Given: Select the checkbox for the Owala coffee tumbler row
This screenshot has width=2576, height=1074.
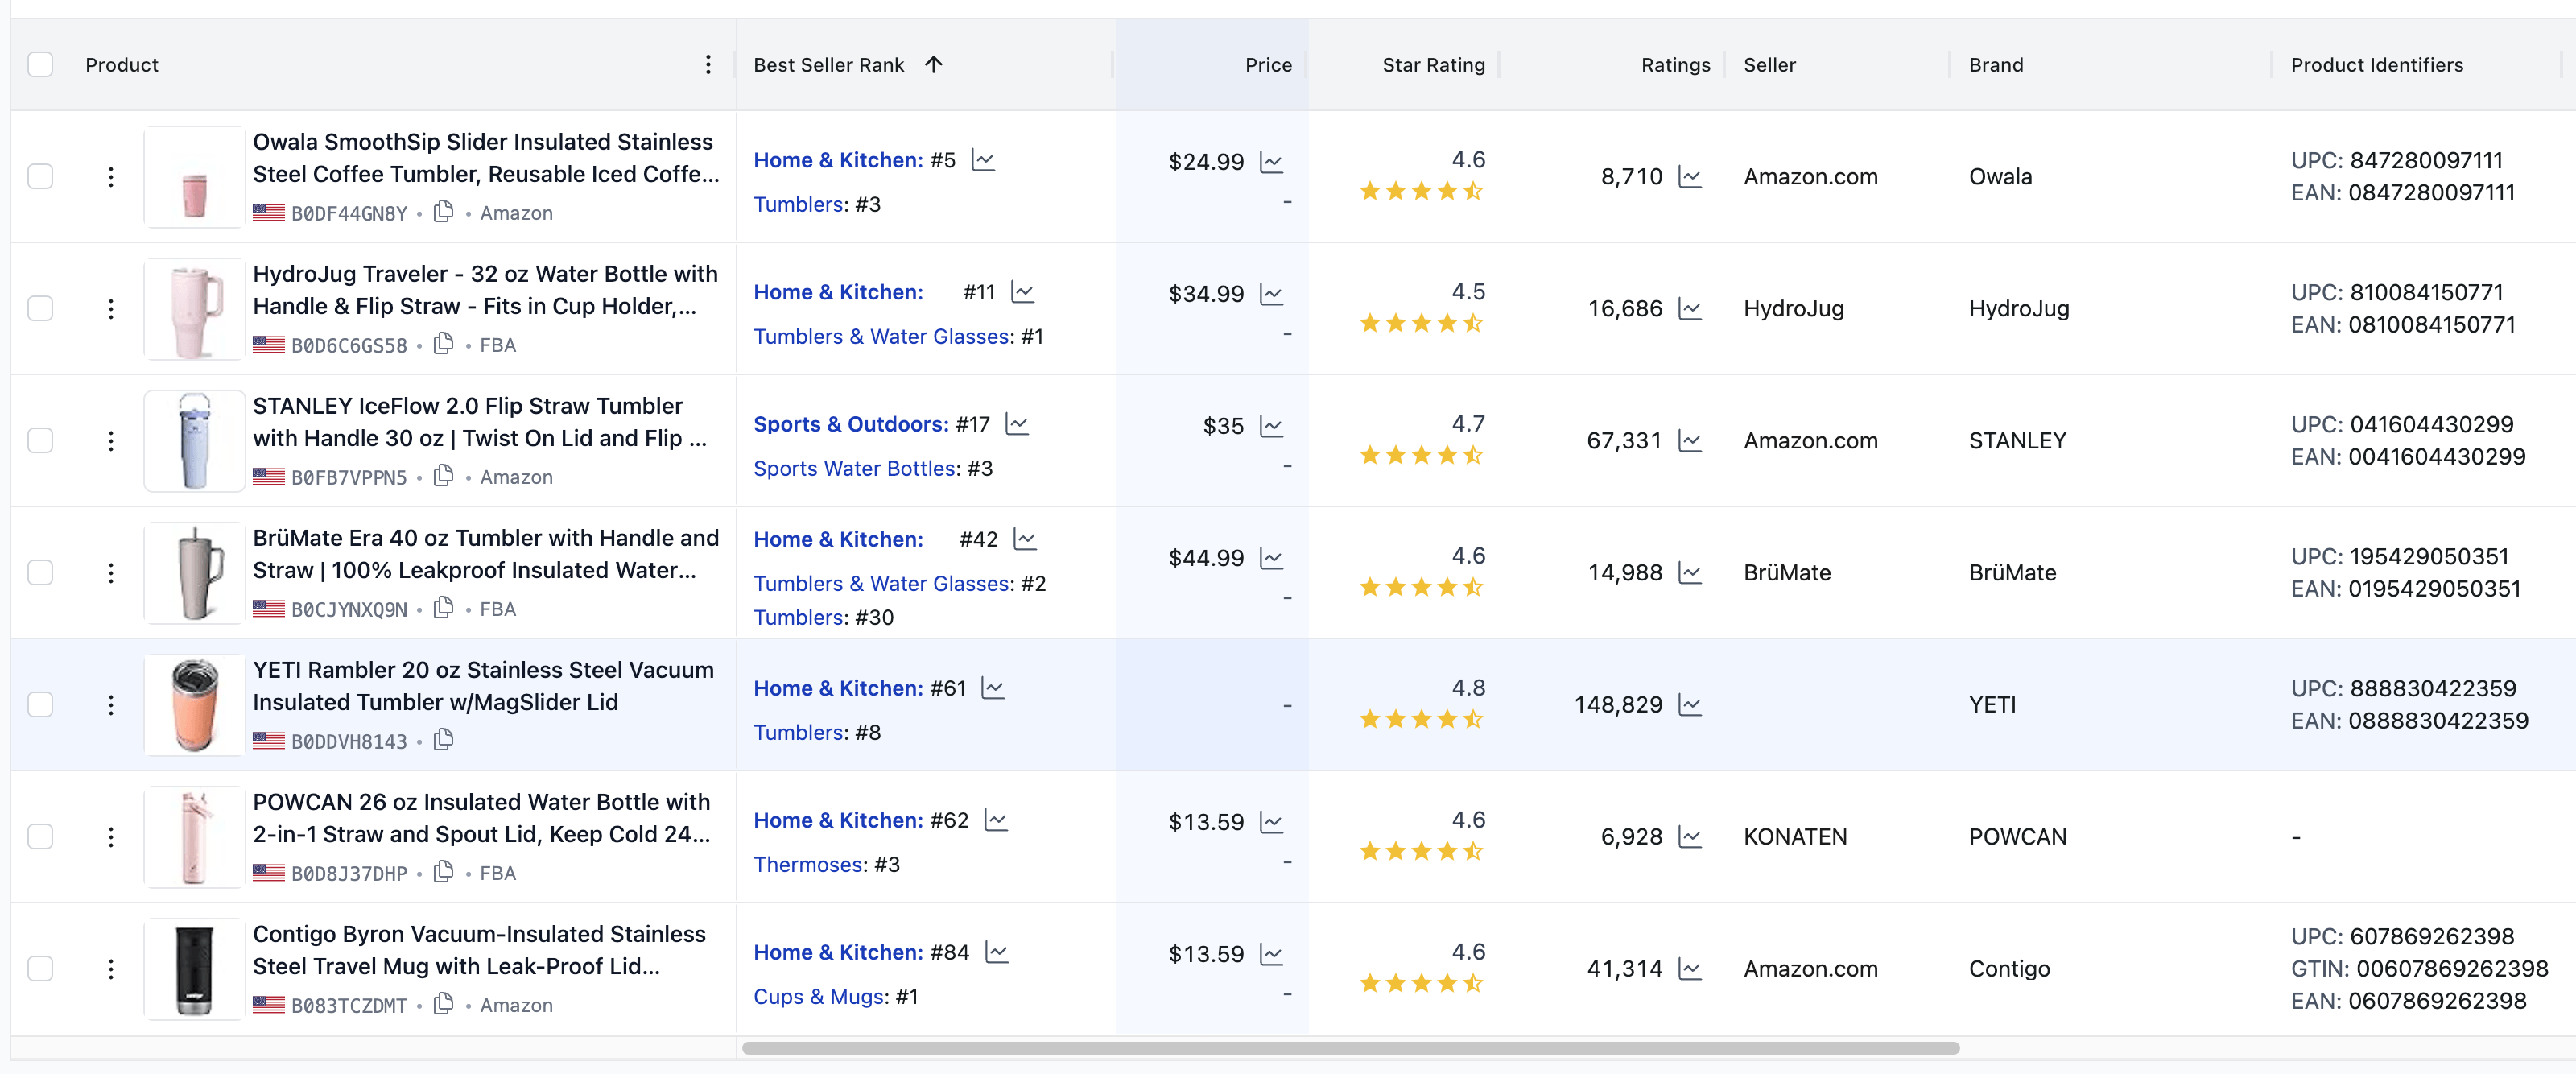Looking at the screenshot, I should 40,176.
